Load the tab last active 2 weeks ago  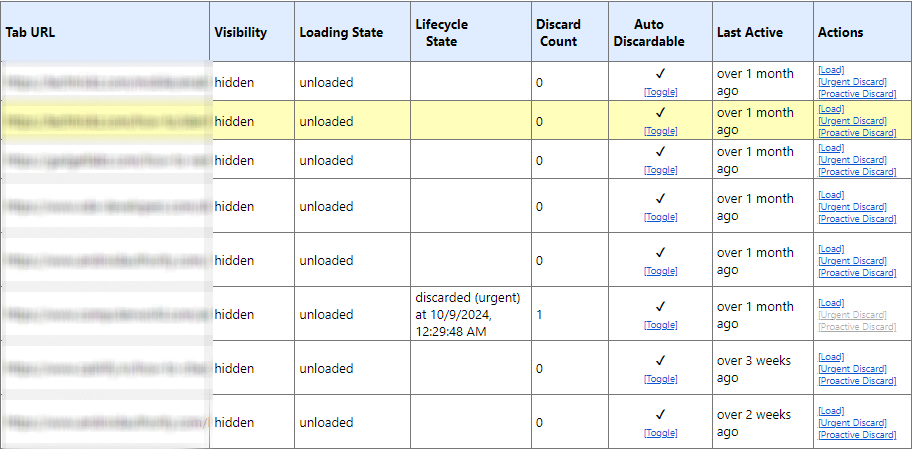pos(830,411)
